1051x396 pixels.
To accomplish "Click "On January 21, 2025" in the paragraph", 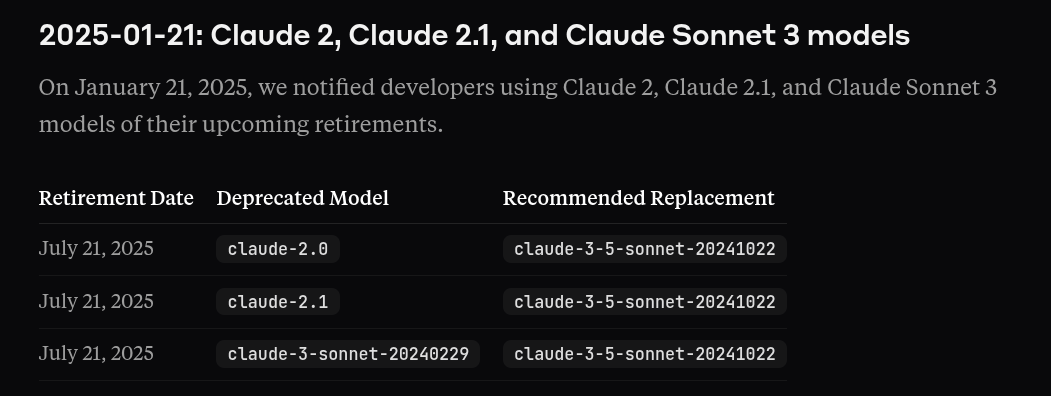I will tap(145, 88).
